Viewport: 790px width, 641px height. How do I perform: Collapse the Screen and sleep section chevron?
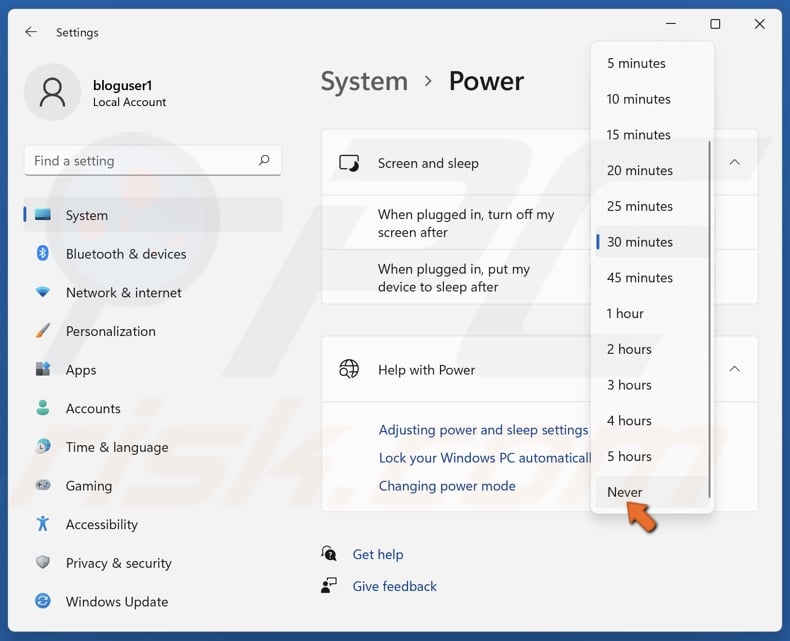(735, 162)
